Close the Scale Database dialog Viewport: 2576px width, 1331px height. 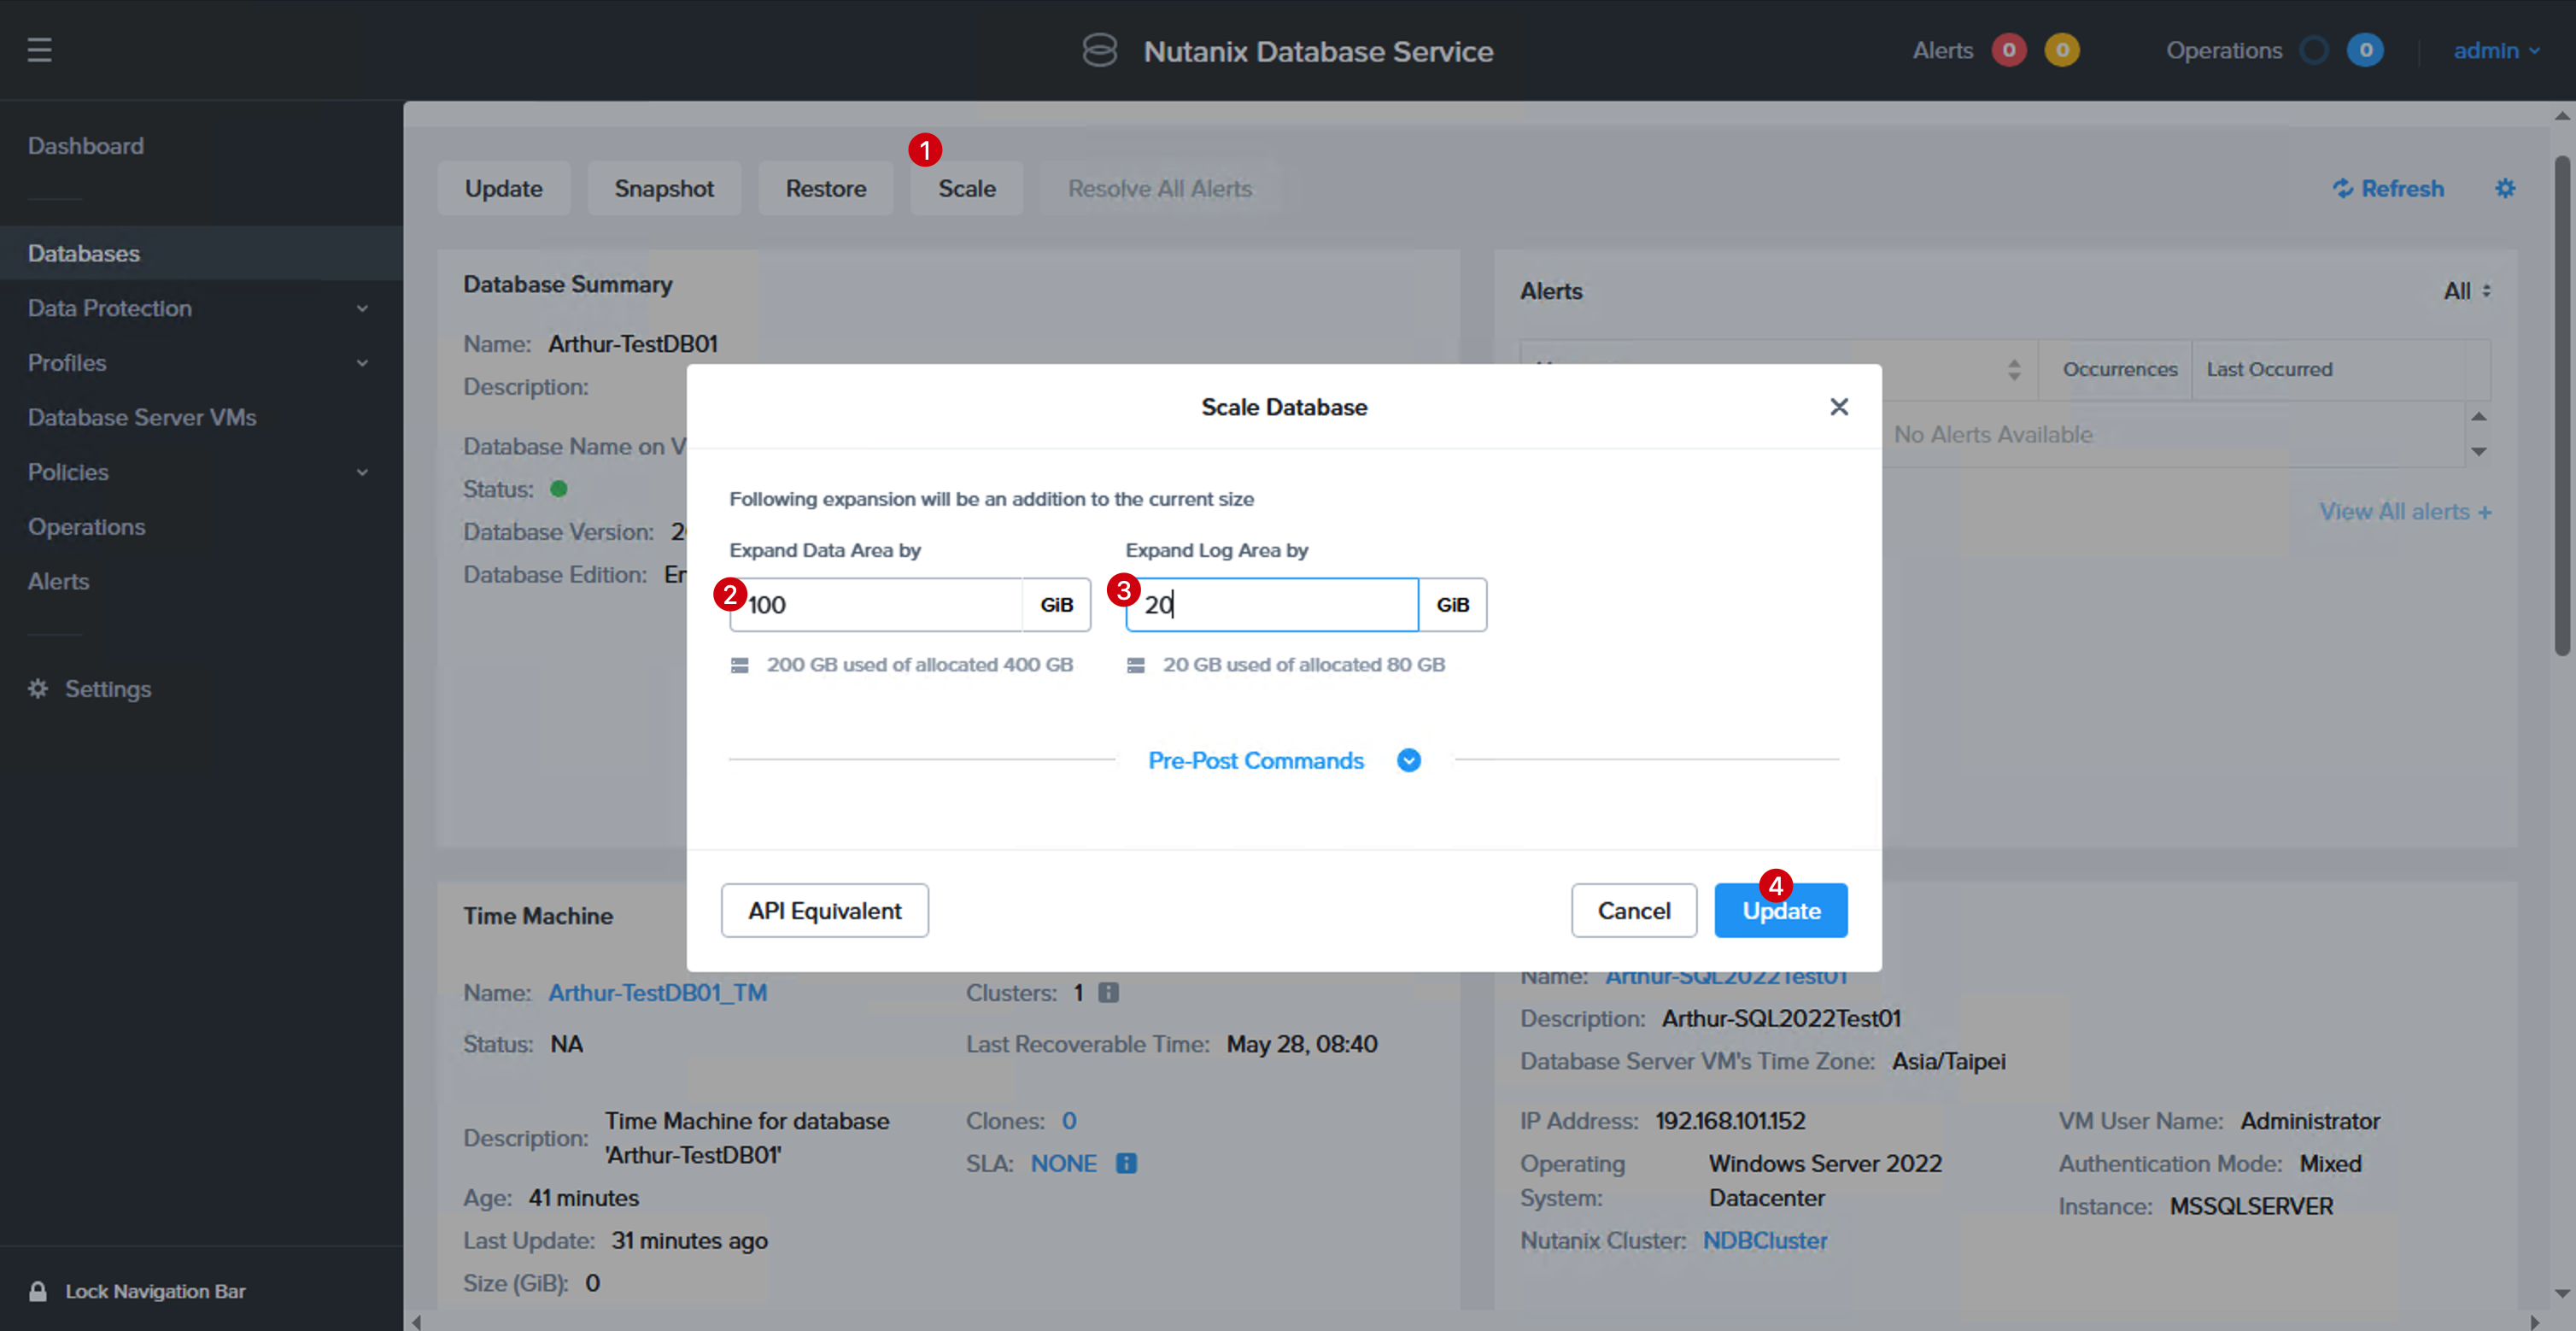pos(1838,407)
